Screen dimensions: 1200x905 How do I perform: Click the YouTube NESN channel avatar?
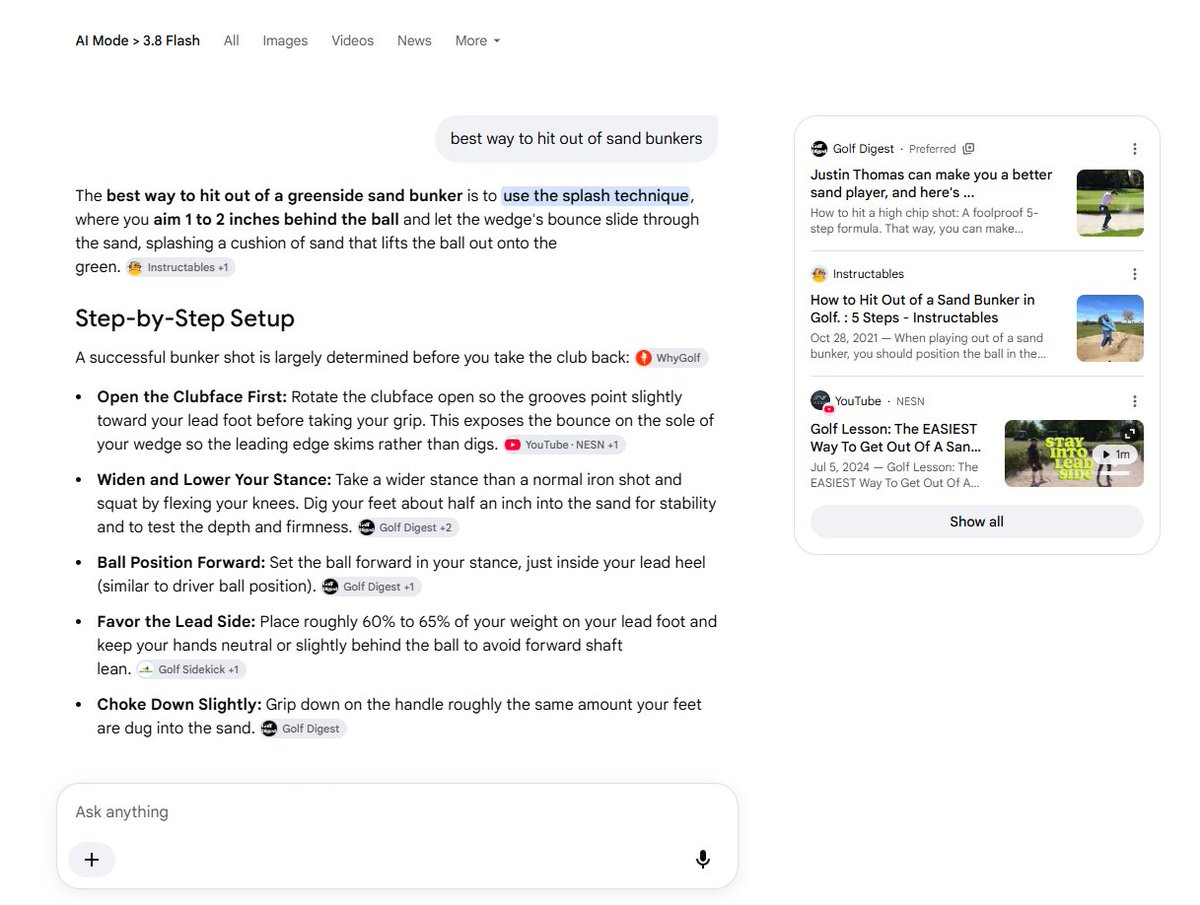coord(821,401)
